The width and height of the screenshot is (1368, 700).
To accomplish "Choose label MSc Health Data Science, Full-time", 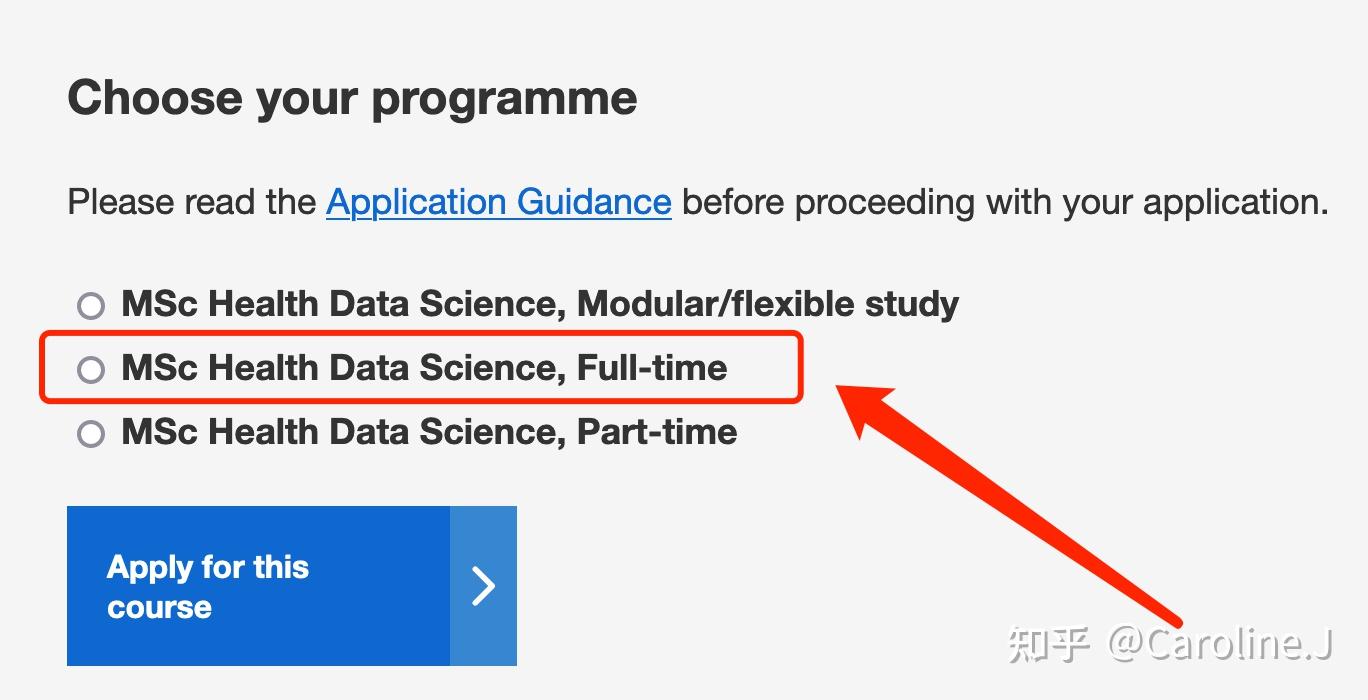I will click(424, 368).
